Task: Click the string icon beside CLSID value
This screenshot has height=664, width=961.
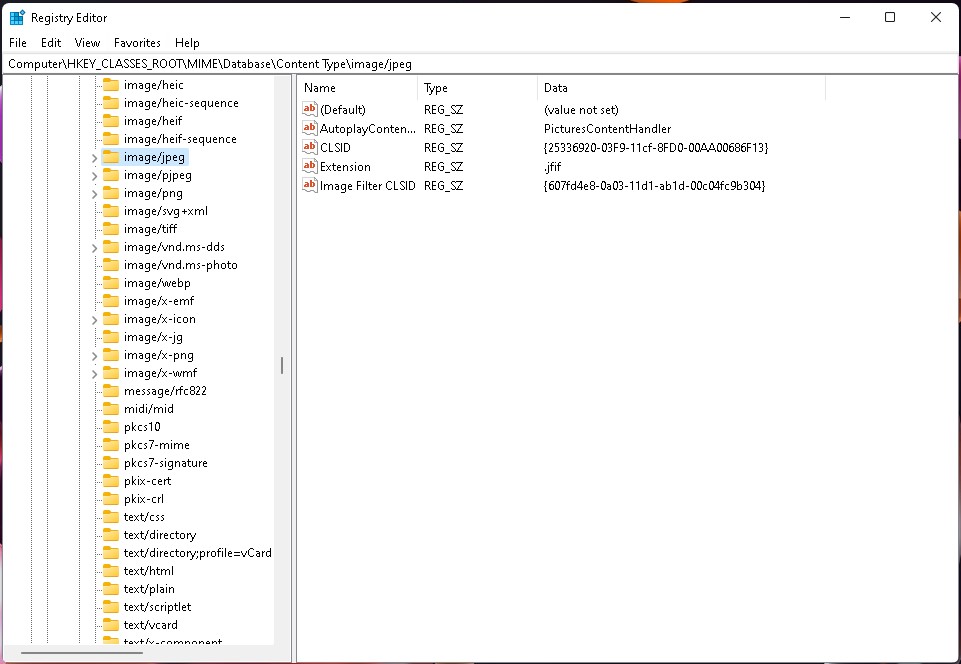Action: (310, 148)
